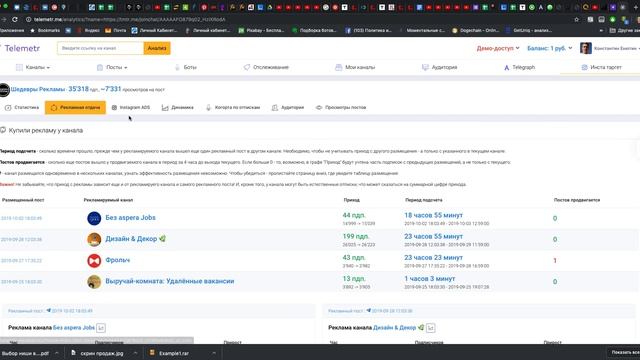
Task: Select the Рекламная отдача tab
Action: 75,107
